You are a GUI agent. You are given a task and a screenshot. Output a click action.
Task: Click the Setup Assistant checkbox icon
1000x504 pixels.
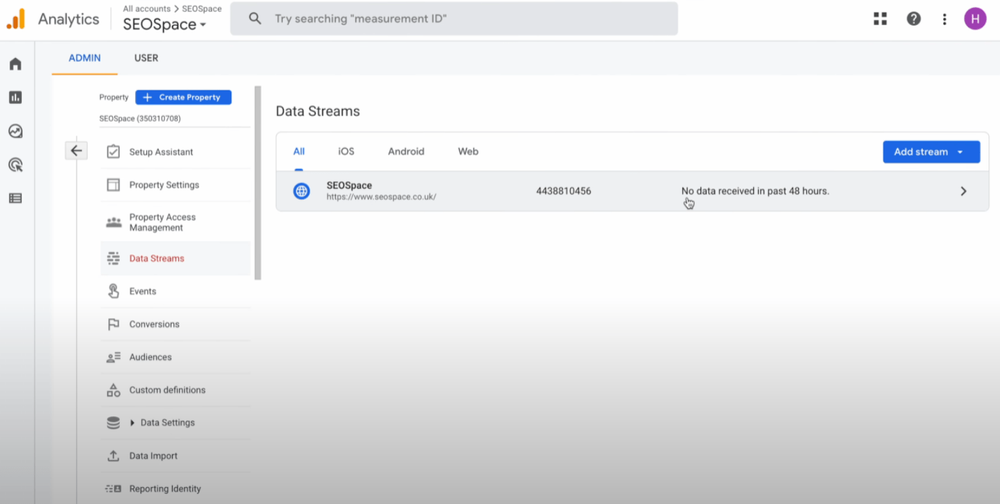point(114,152)
